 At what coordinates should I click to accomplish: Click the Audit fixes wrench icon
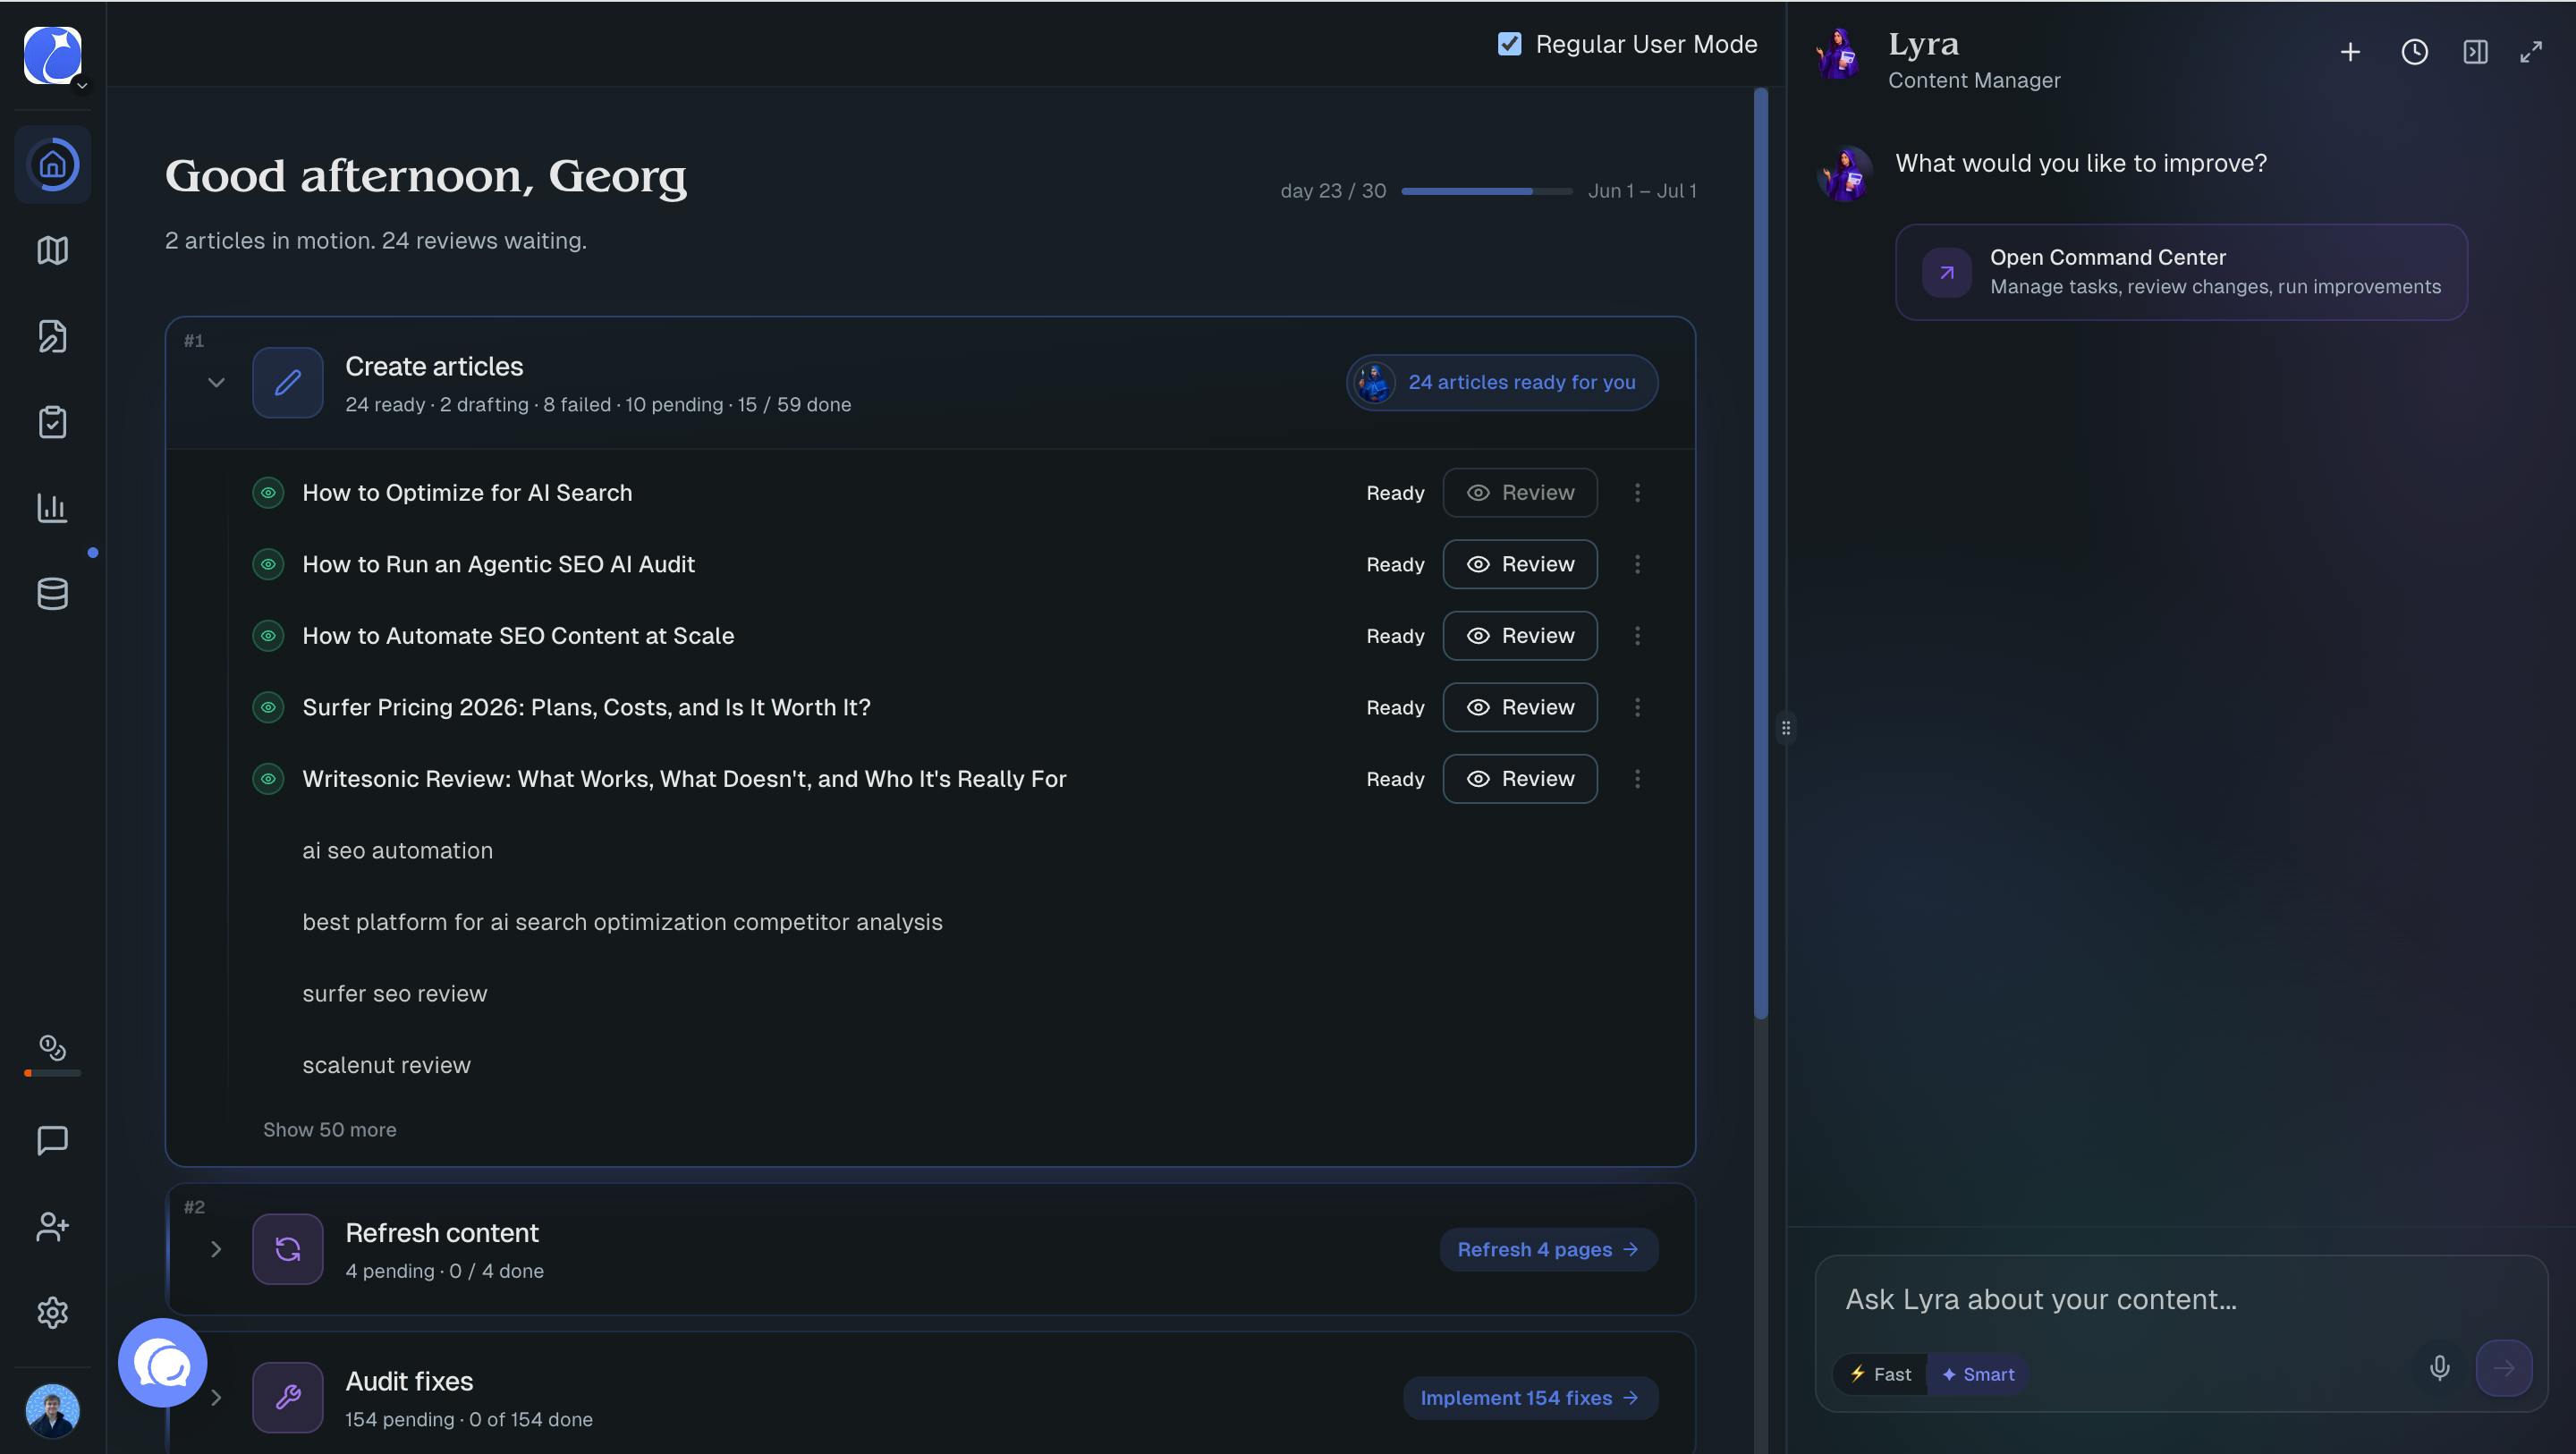pyautogui.click(x=288, y=1397)
